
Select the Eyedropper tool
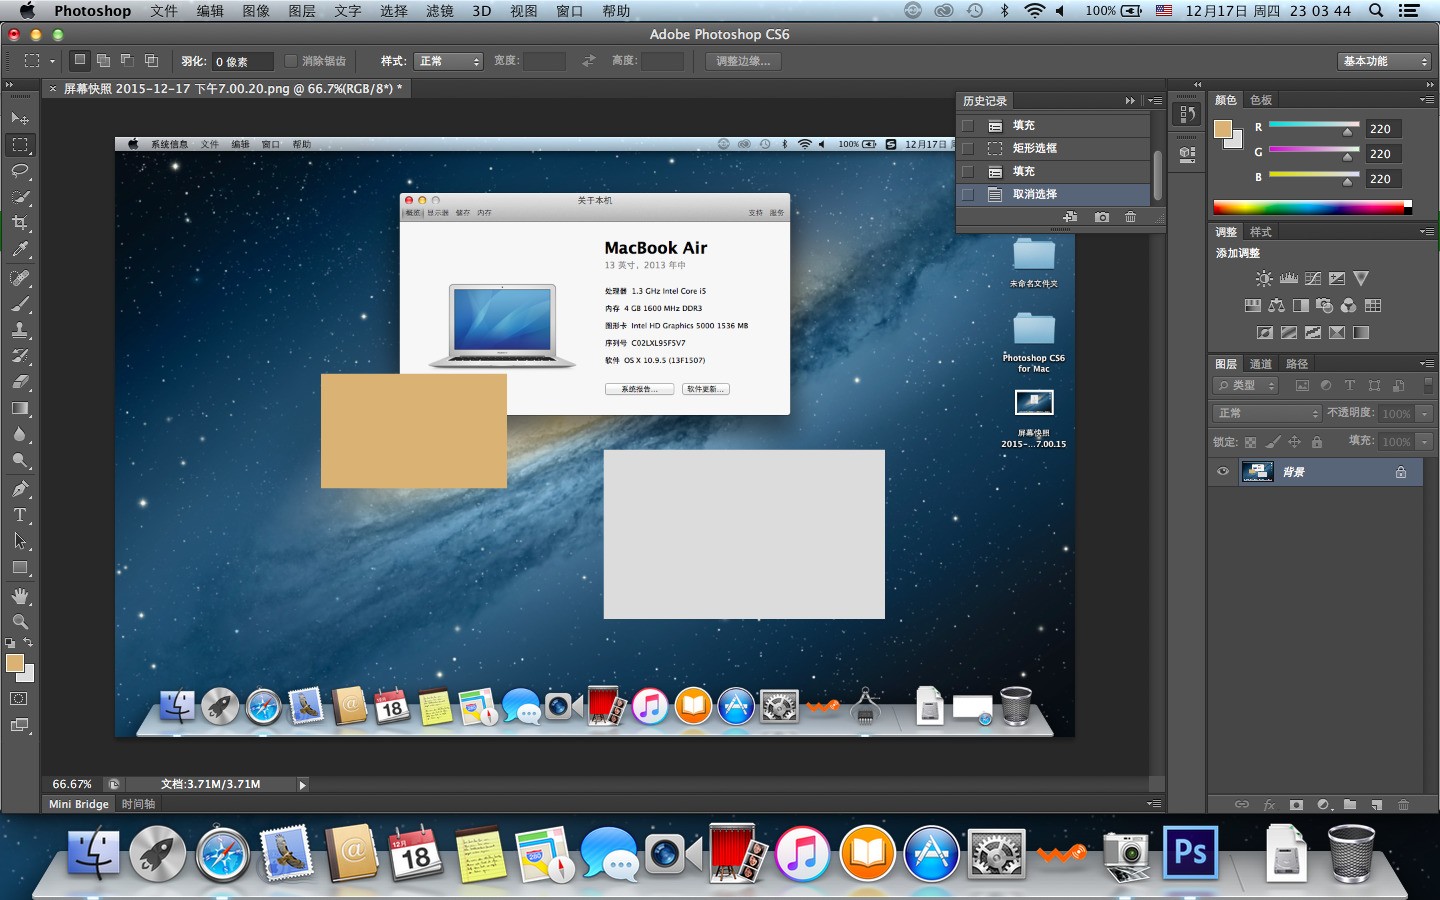coord(20,250)
